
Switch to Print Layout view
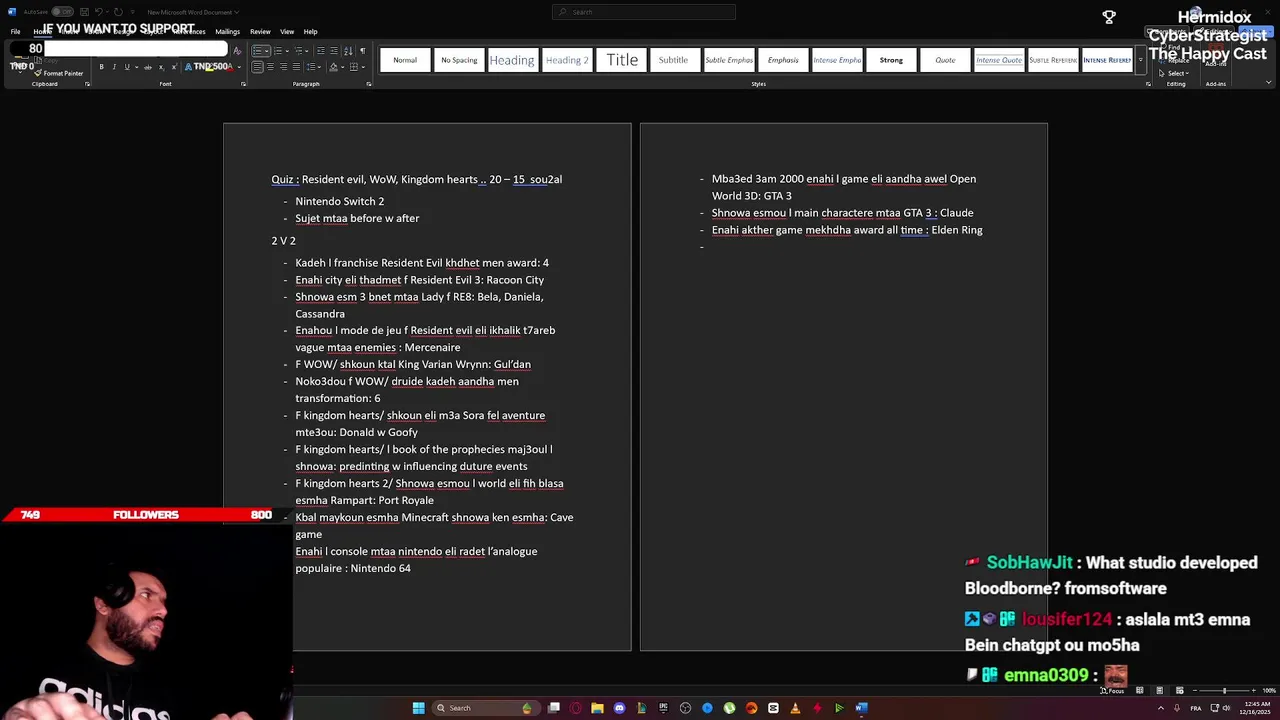(x=1159, y=691)
